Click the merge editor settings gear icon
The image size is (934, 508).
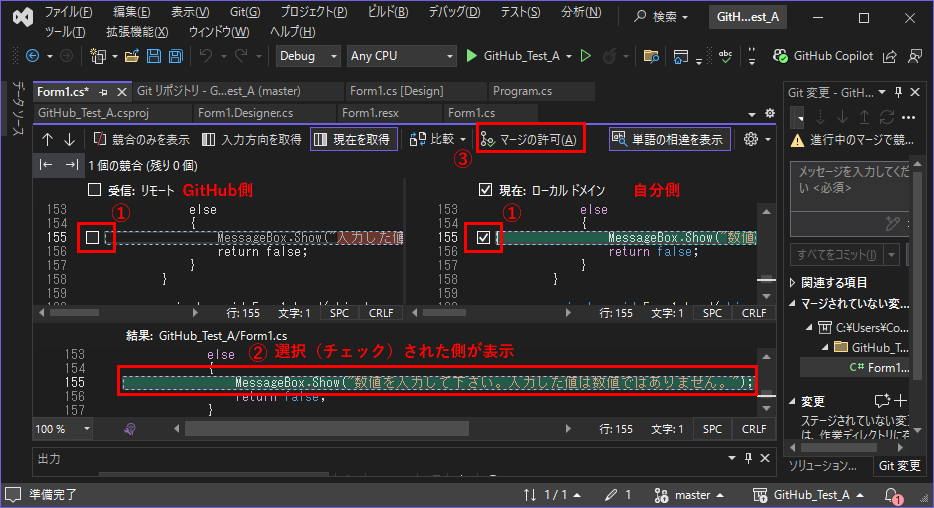pyautogui.click(x=751, y=139)
